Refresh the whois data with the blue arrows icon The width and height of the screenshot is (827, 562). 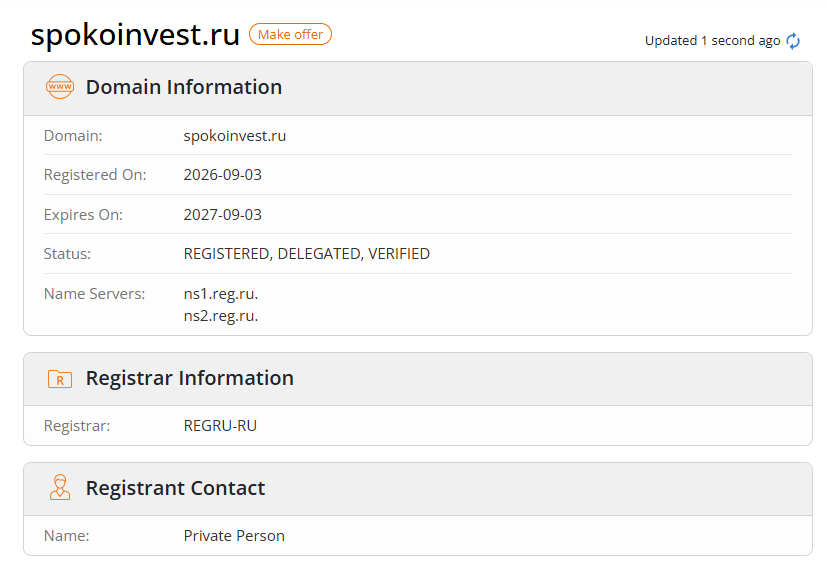pyautogui.click(x=793, y=41)
